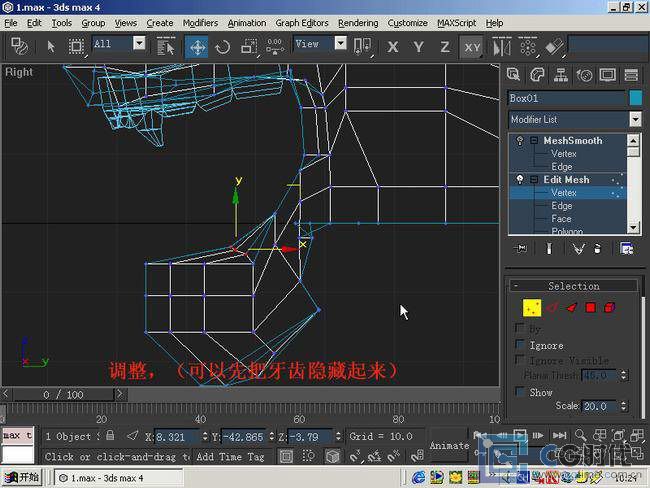Toggle Ignore Visible Edges checkbox
The width and height of the screenshot is (650, 488).
point(520,359)
